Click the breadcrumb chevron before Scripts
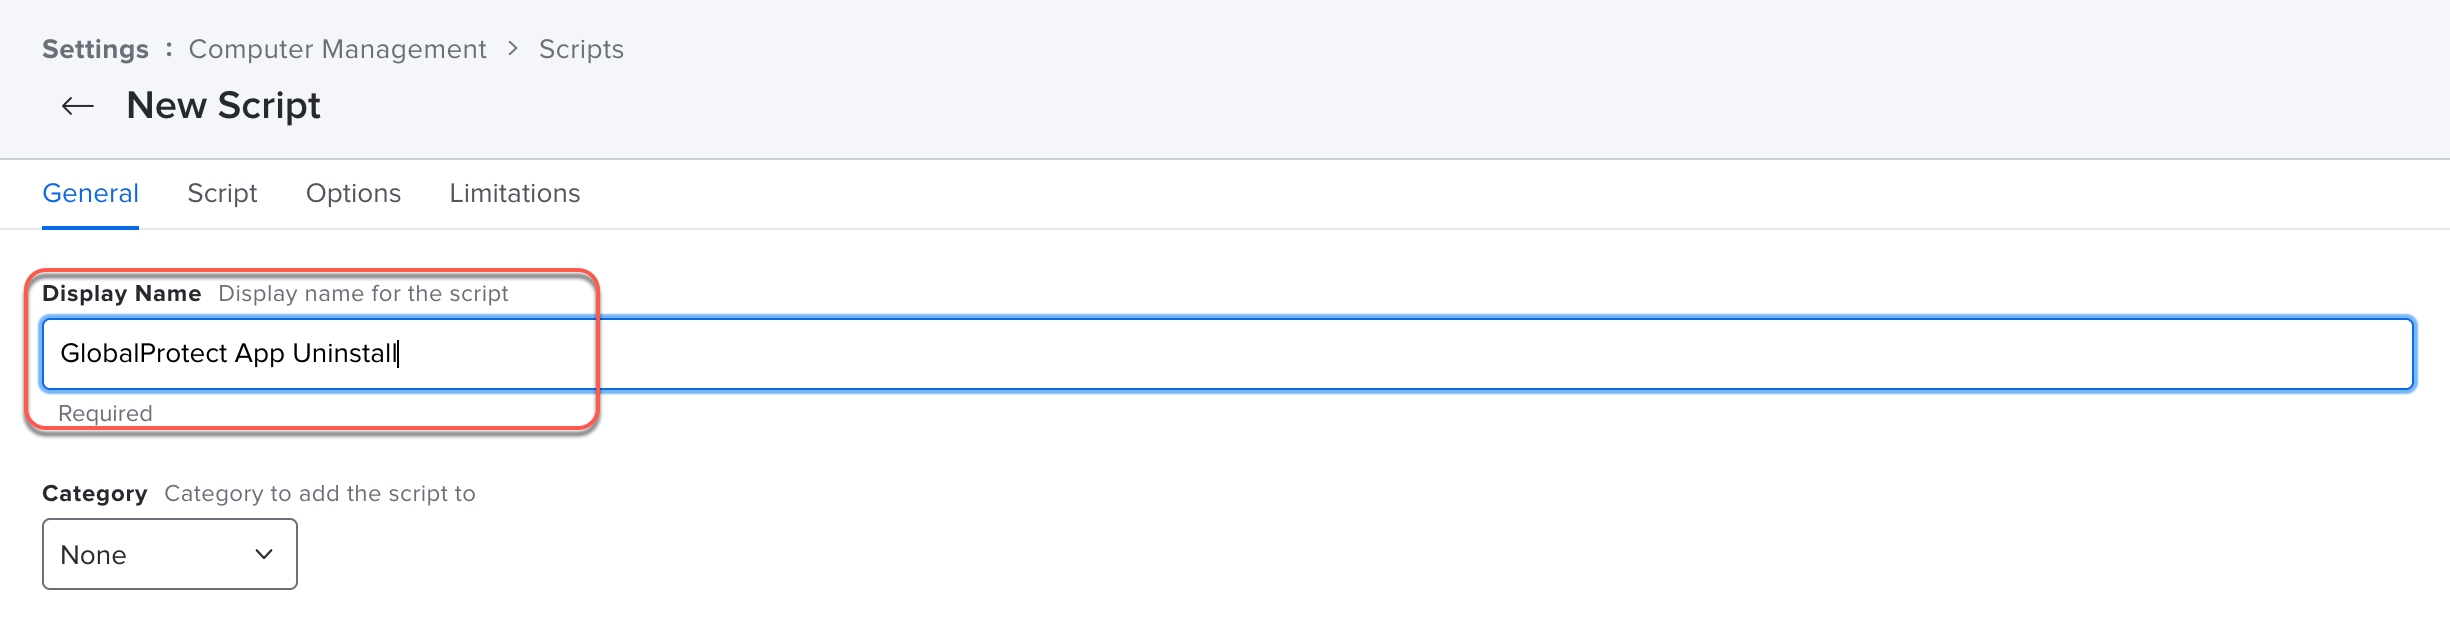Viewport: 2450px width, 628px height. [x=513, y=48]
